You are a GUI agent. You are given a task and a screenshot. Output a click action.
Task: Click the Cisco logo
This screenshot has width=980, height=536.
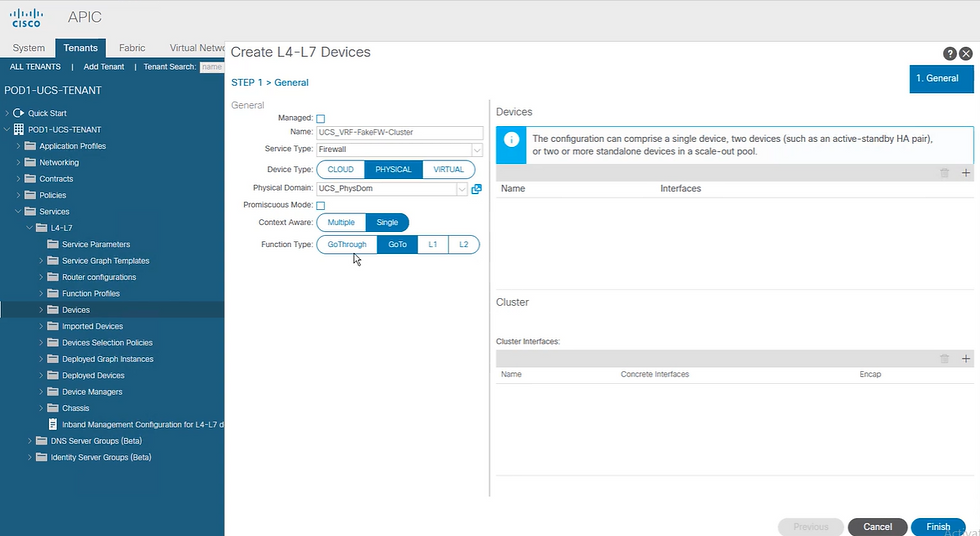point(26,17)
